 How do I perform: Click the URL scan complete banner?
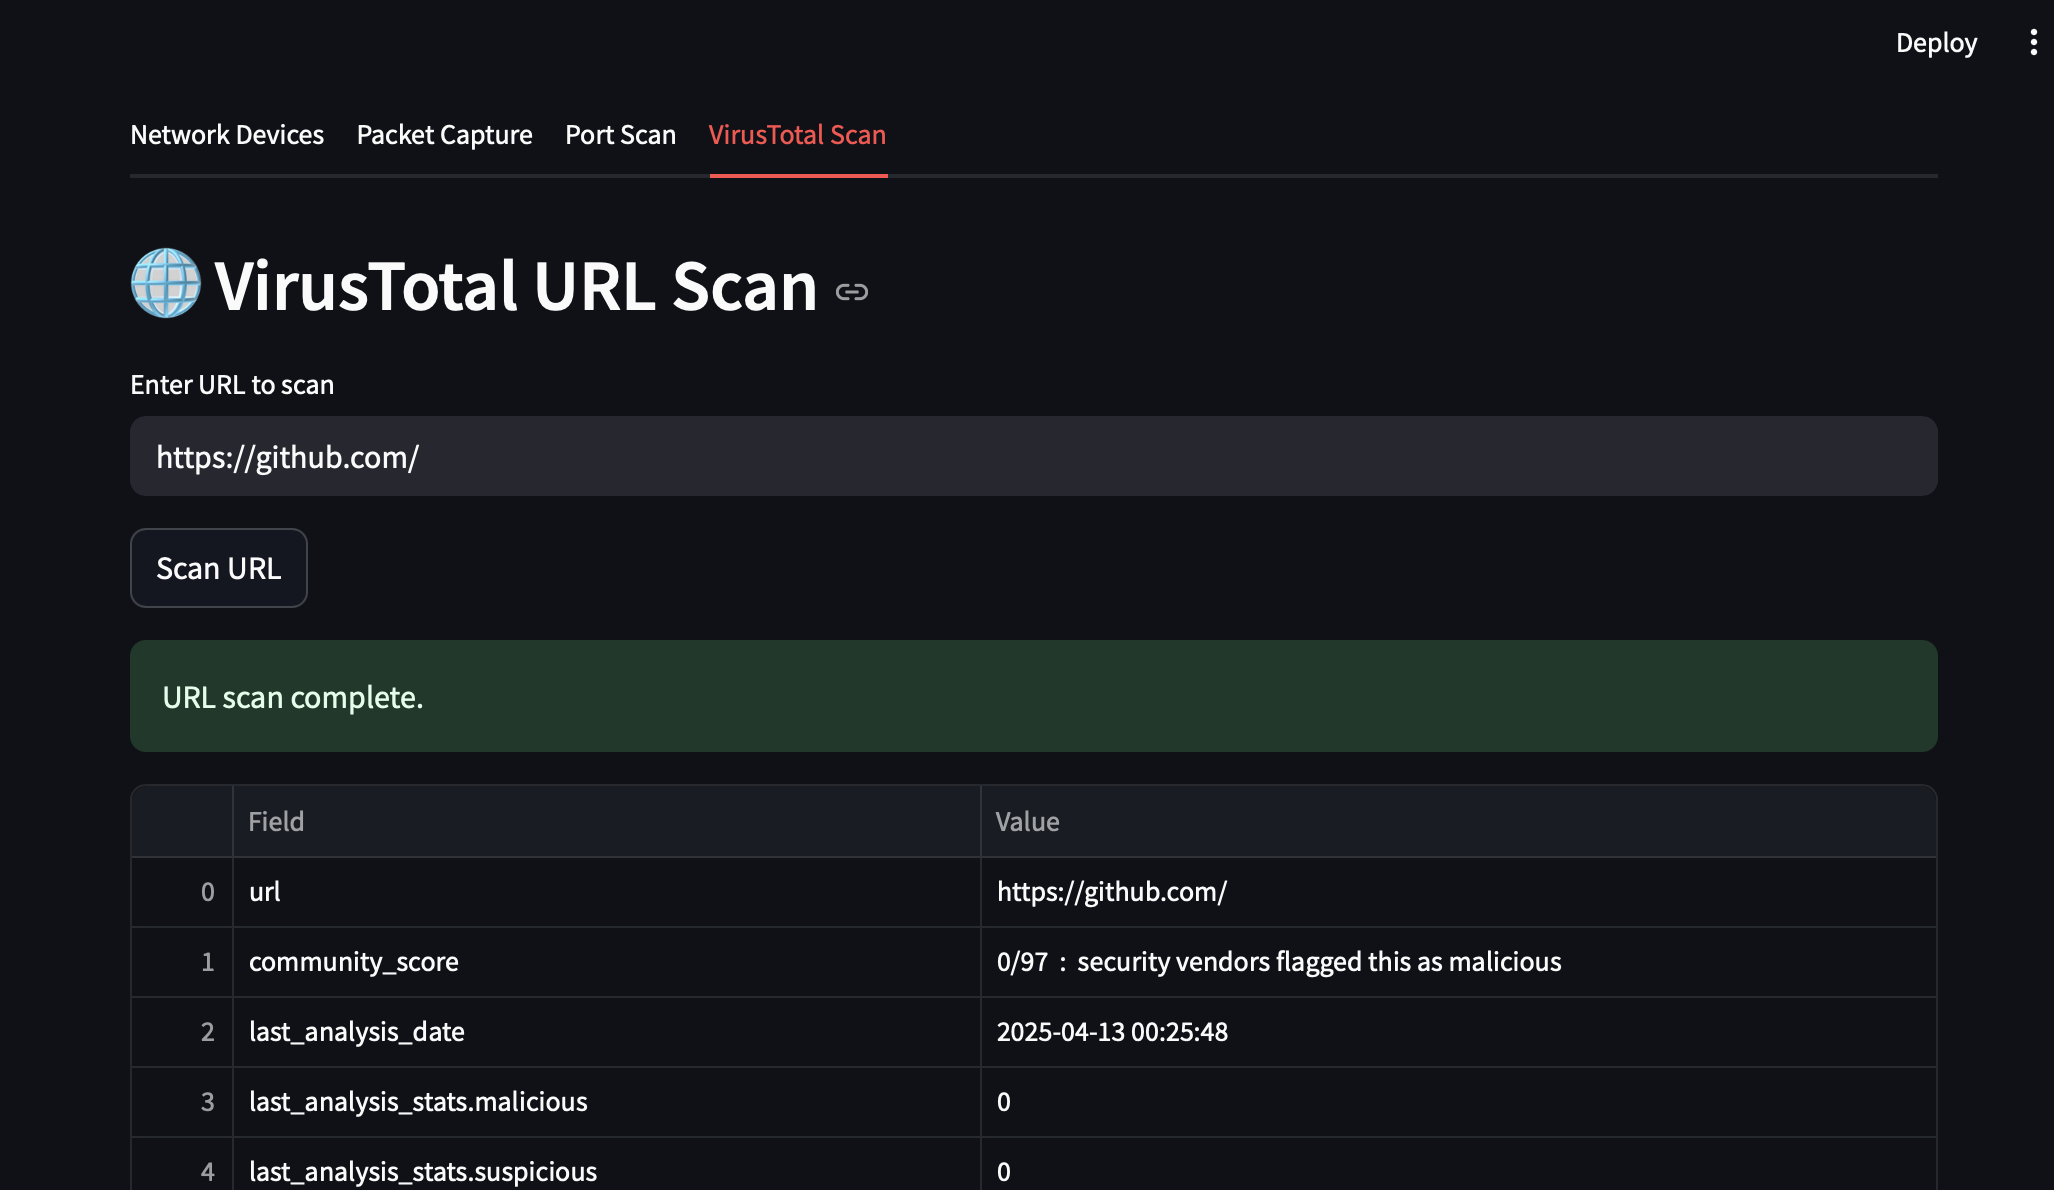click(x=1033, y=696)
